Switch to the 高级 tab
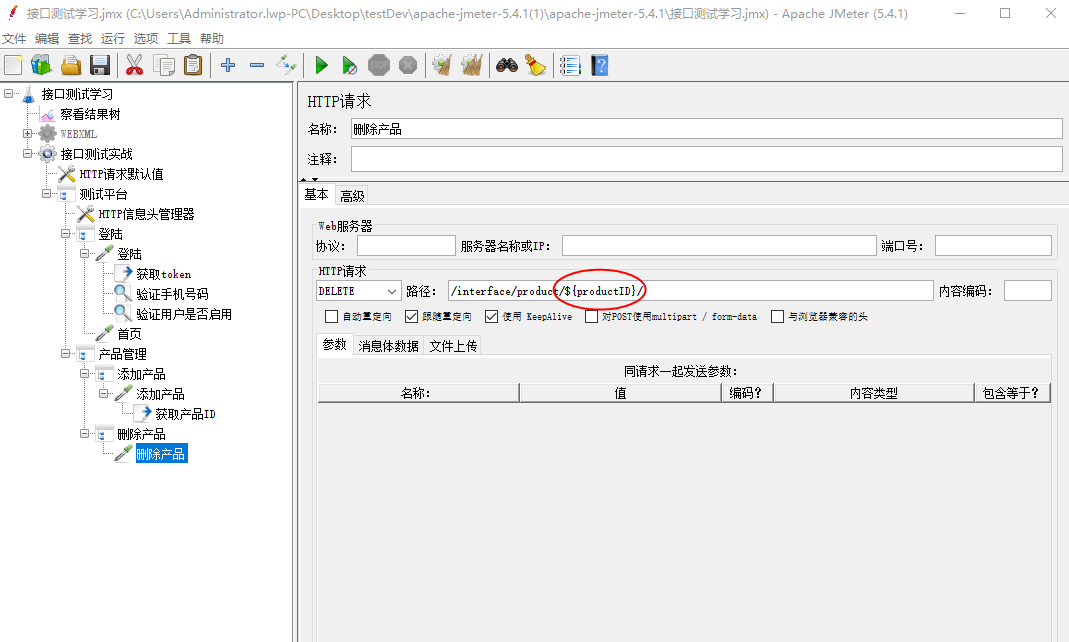The height and width of the screenshot is (642, 1069). 352,196
